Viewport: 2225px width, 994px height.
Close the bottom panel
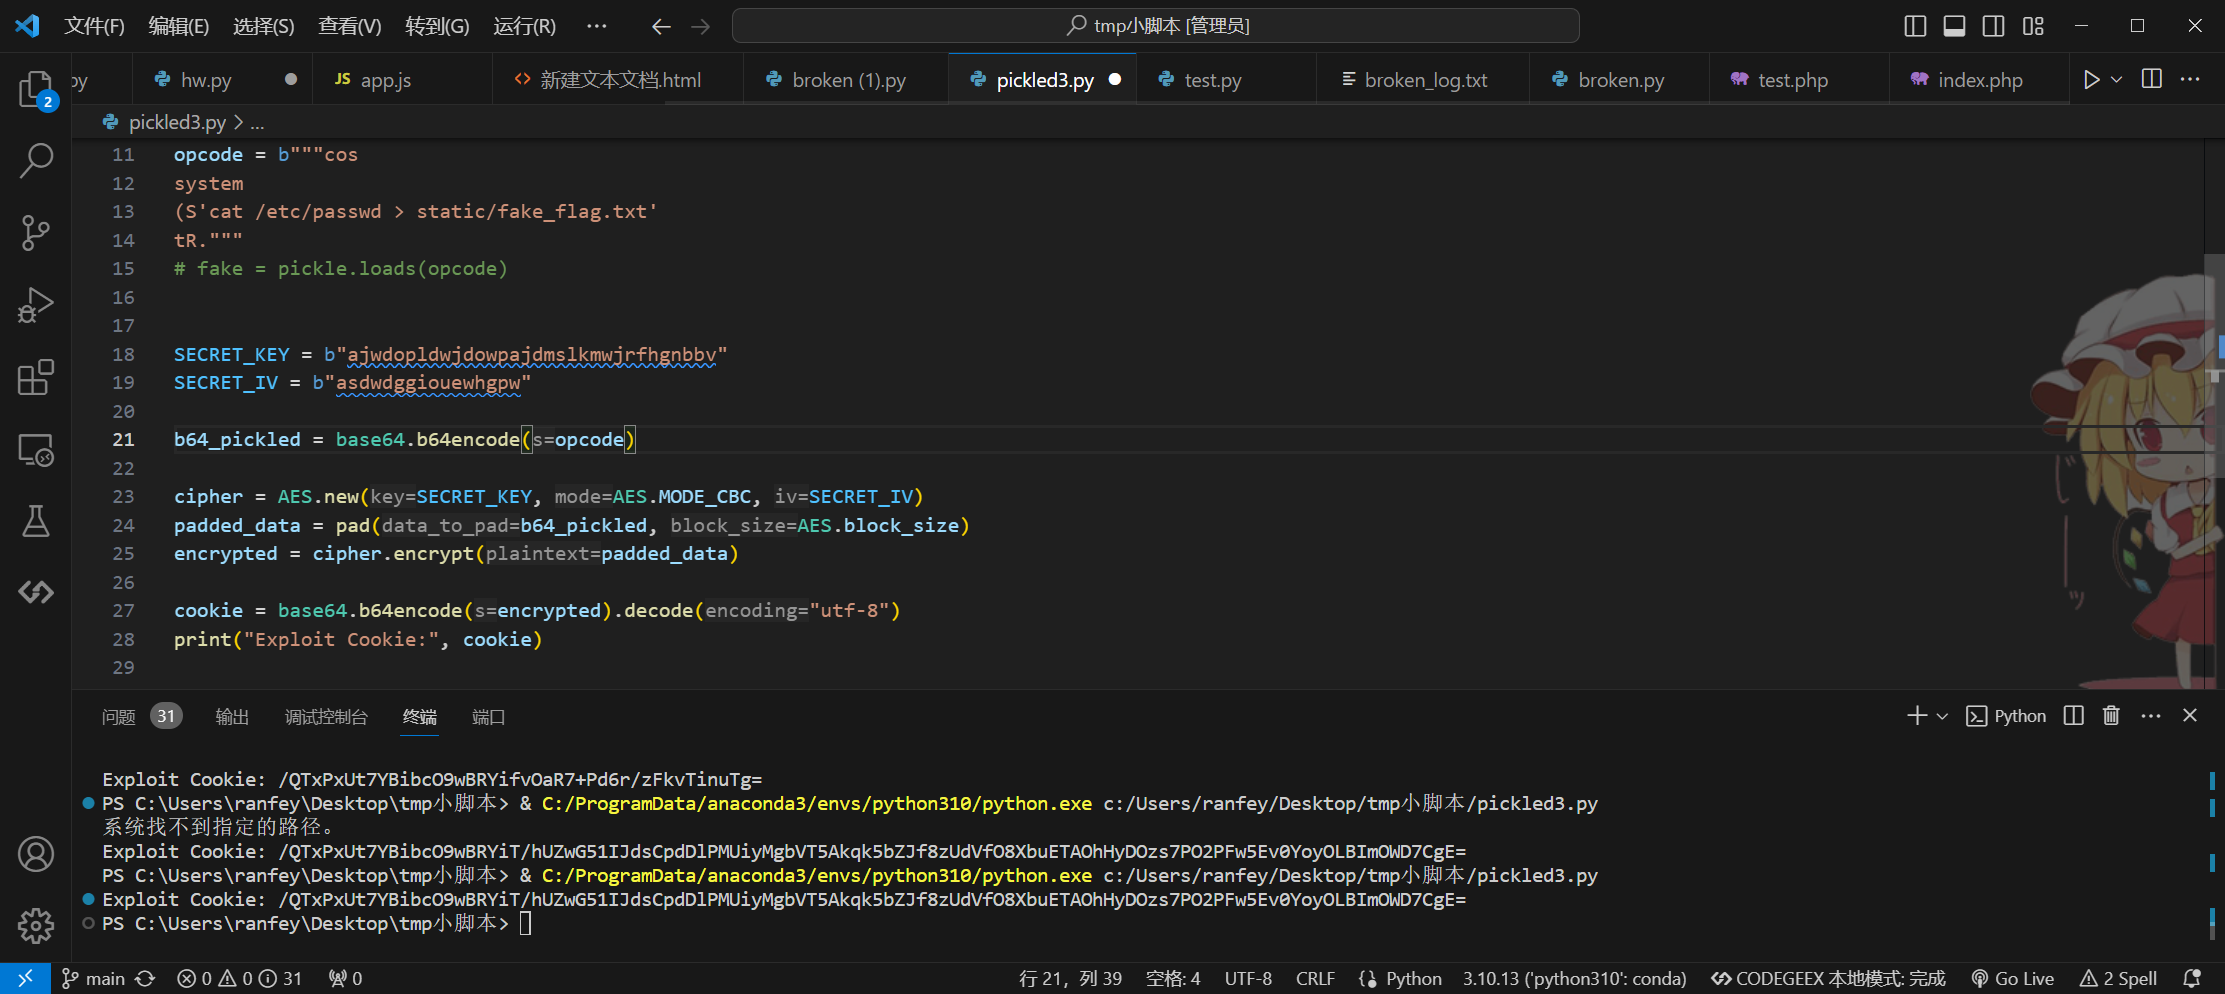pyautogui.click(x=2190, y=716)
